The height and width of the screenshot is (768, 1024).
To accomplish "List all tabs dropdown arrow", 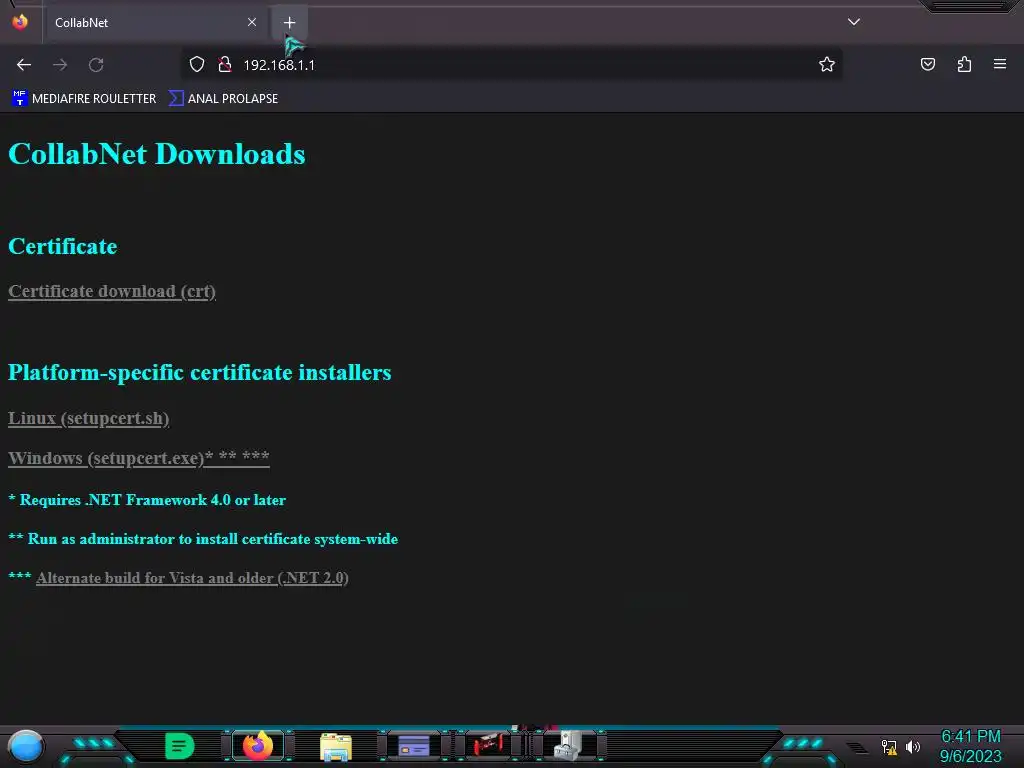I will point(854,22).
